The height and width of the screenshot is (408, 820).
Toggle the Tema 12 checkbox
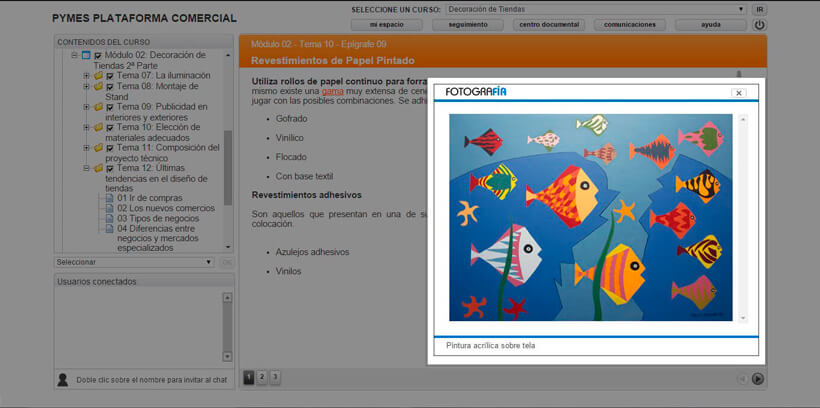[110, 168]
